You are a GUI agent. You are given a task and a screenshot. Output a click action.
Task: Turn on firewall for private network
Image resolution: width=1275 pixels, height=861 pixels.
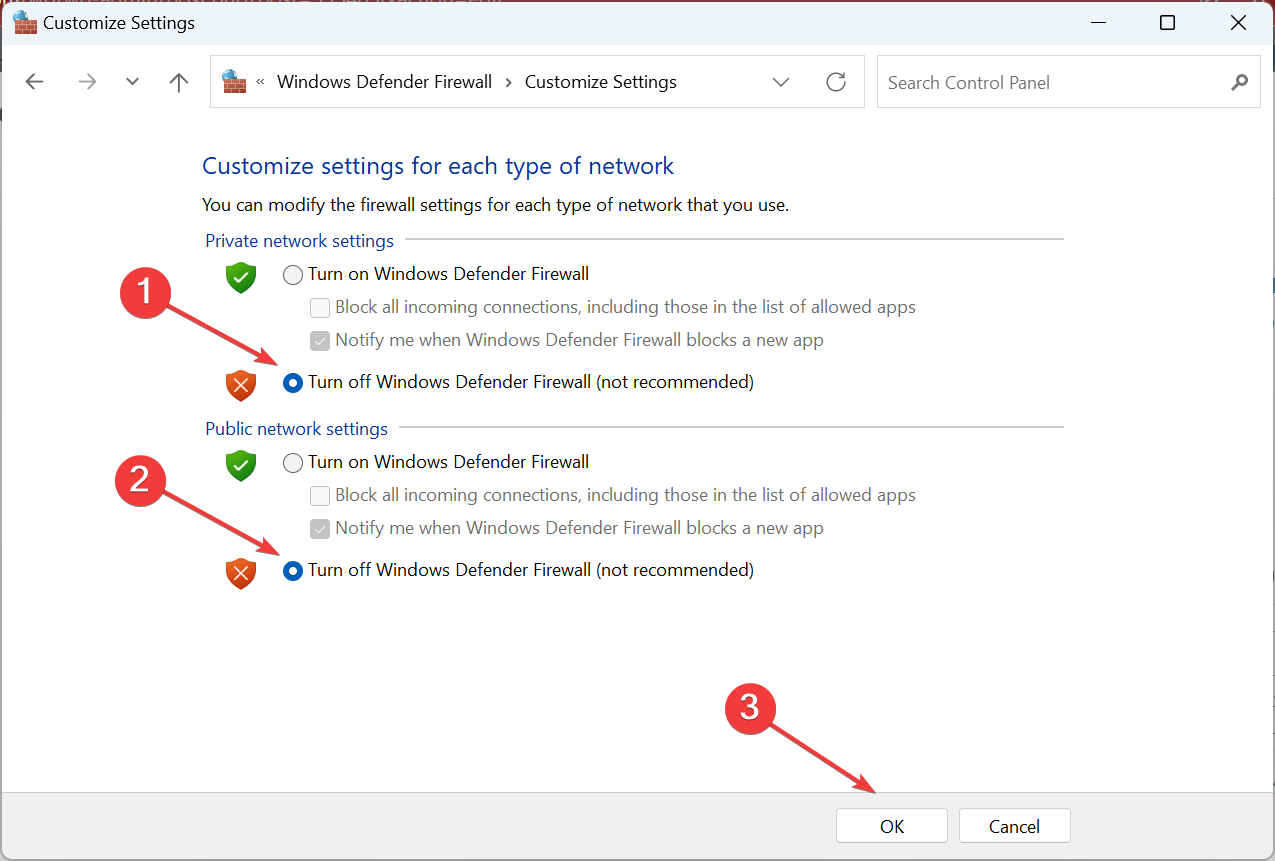[x=293, y=275]
